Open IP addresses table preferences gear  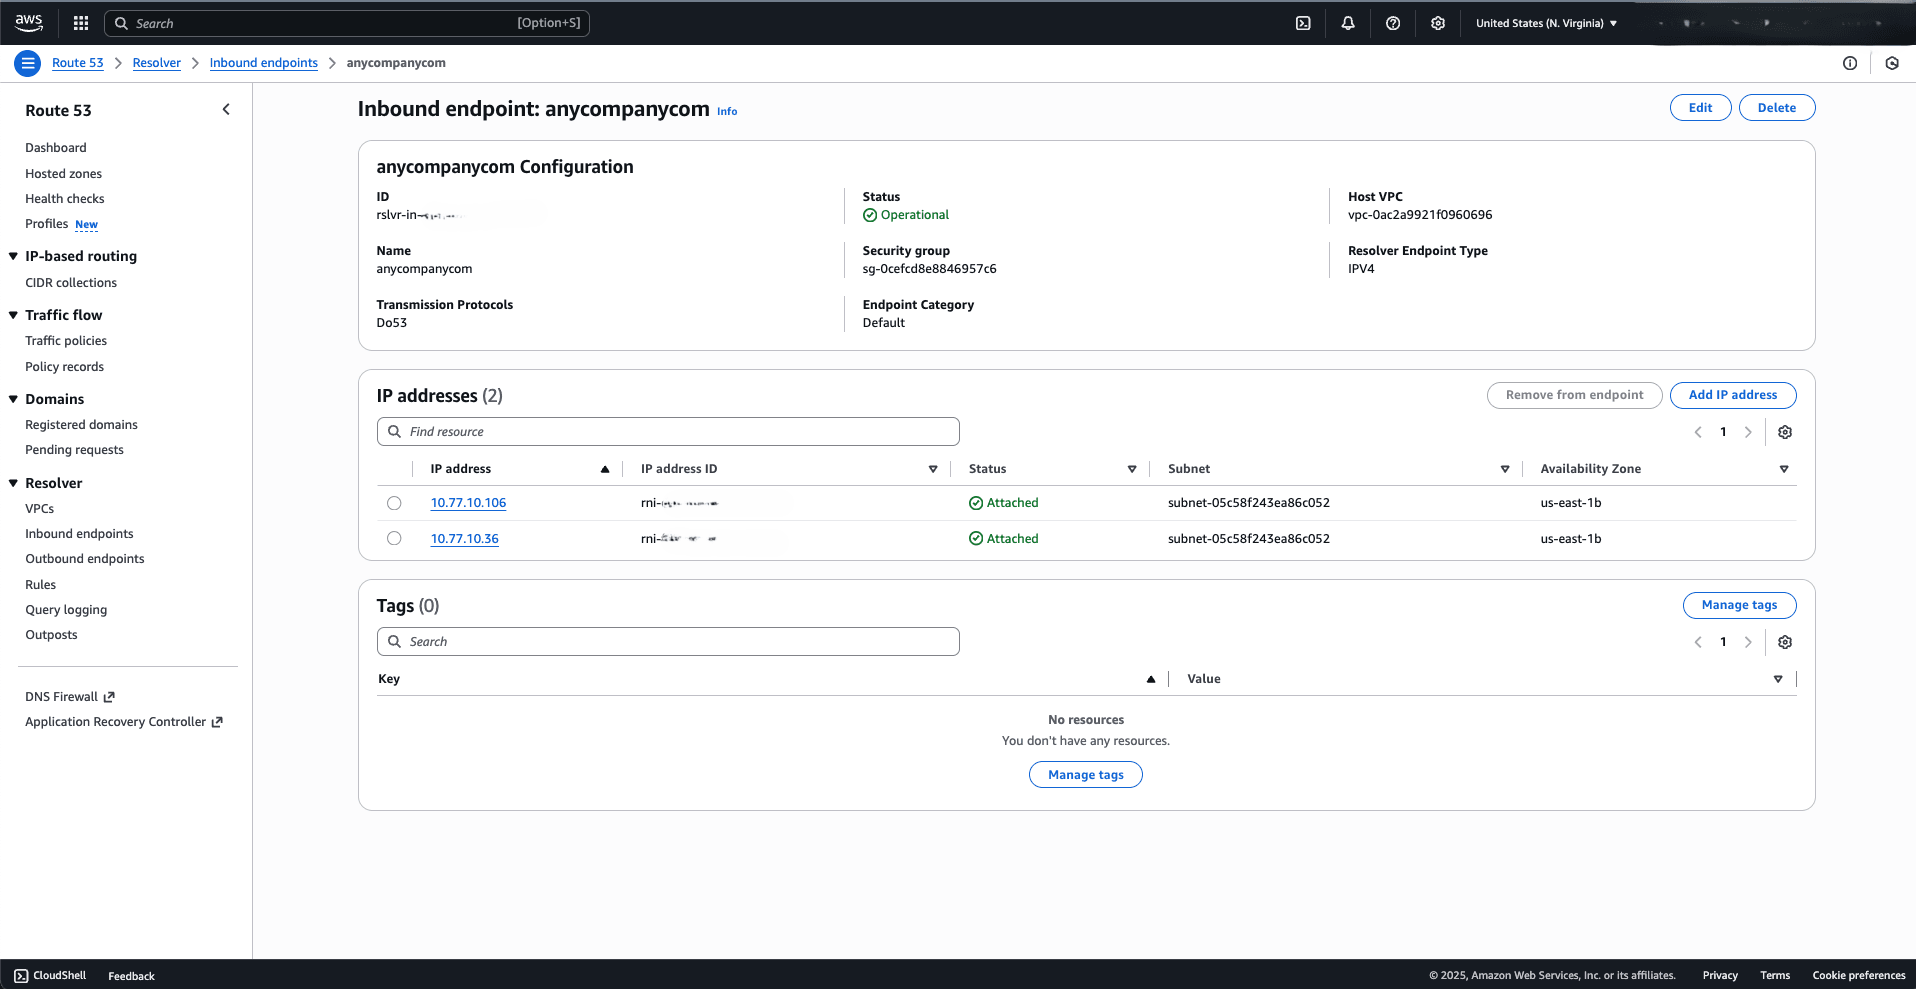pos(1785,432)
